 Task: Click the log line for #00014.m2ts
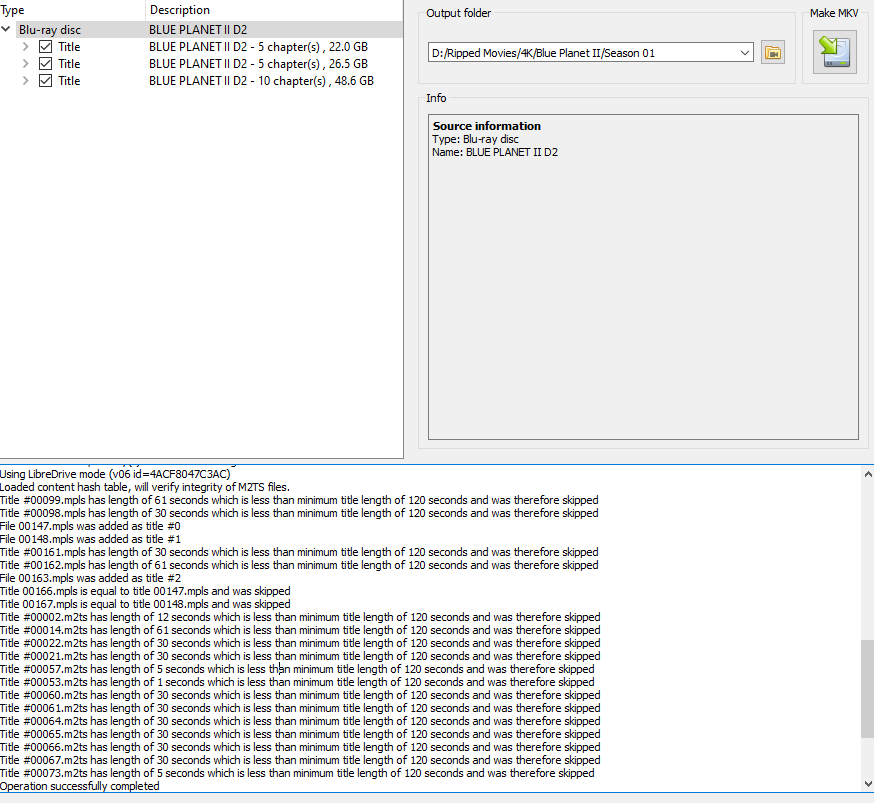click(x=300, y=630)
